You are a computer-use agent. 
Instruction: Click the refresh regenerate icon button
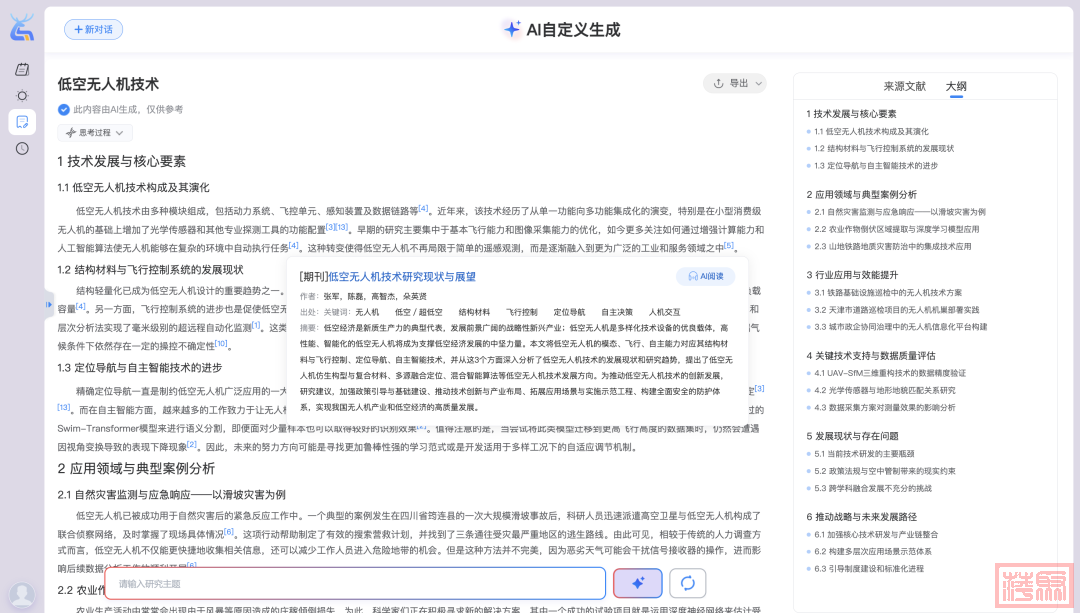[x=688, y=582]
